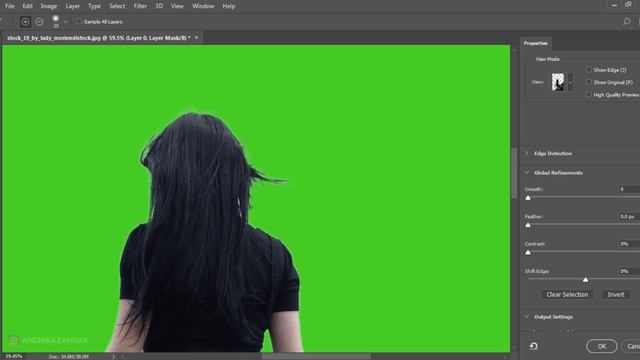Switch to the Properties panel tab
Image resolution: width=640 pixels, height=360 pixels.
pyautogui.click(x=536, y=43)
